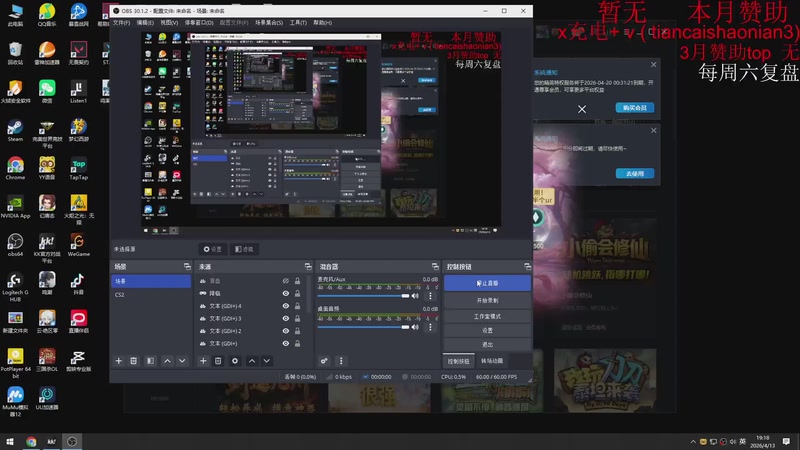Pop out the 混音器 dock panel icon
800x450 pixels.
coord(435,266)
